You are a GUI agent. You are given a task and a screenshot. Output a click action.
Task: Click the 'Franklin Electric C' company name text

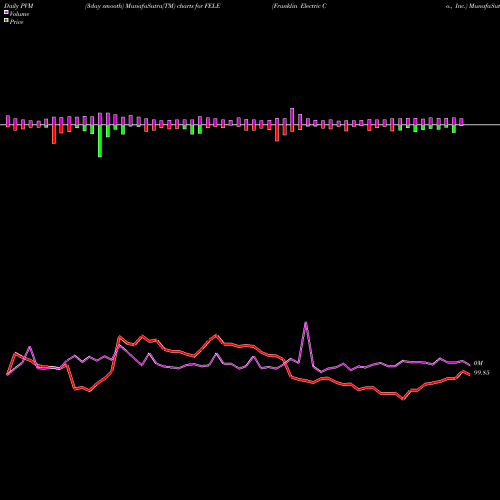pyautogui.click(x=300, y=6)
